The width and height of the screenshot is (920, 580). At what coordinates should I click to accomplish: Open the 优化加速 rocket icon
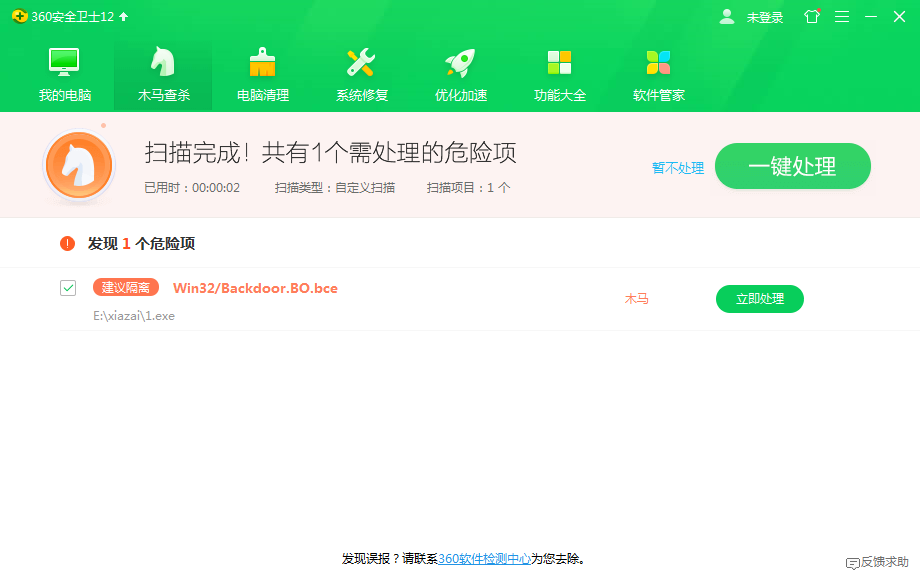click(x=460, y=62)
